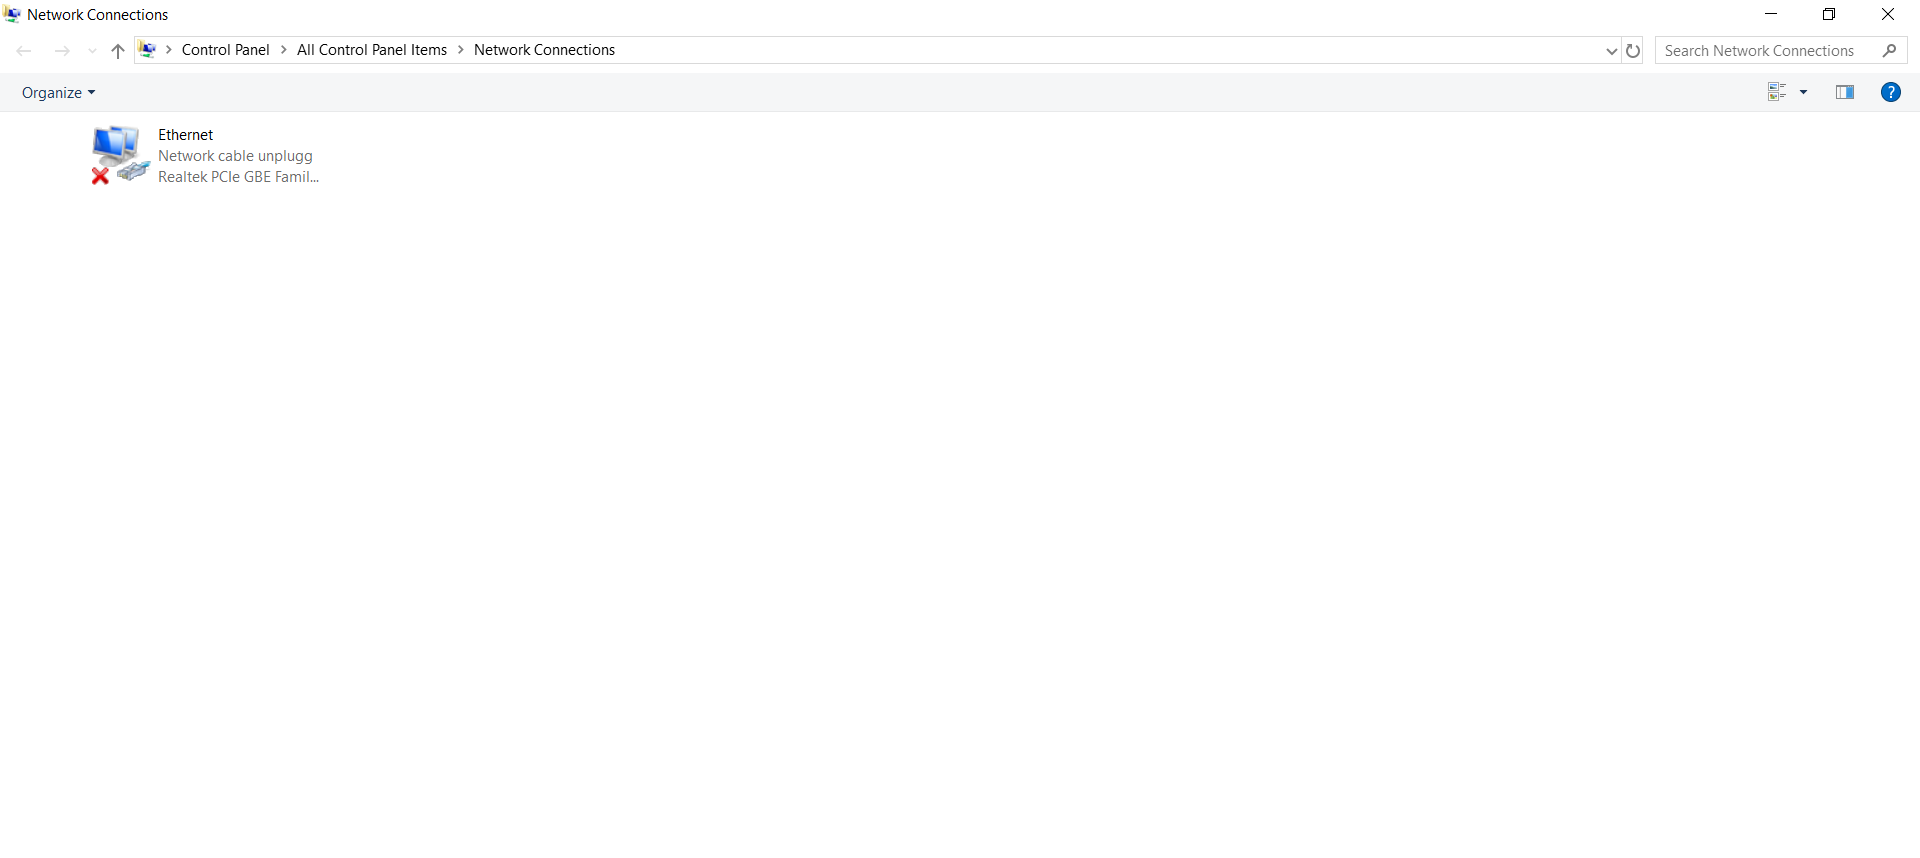
Task: Refresh the Network Connections view
Action: coord(1633,51)
